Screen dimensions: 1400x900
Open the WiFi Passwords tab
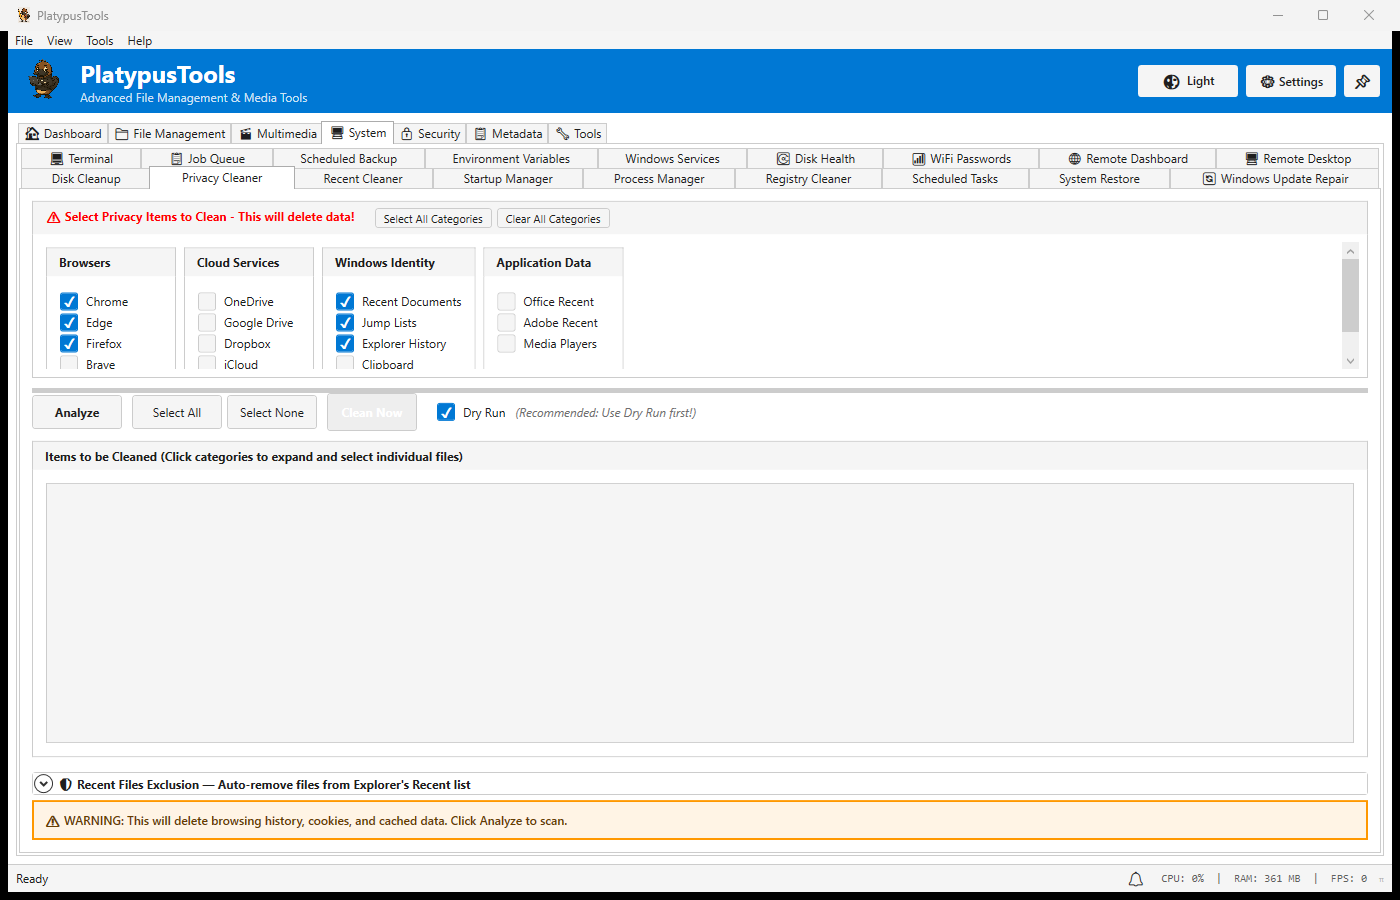960,159
